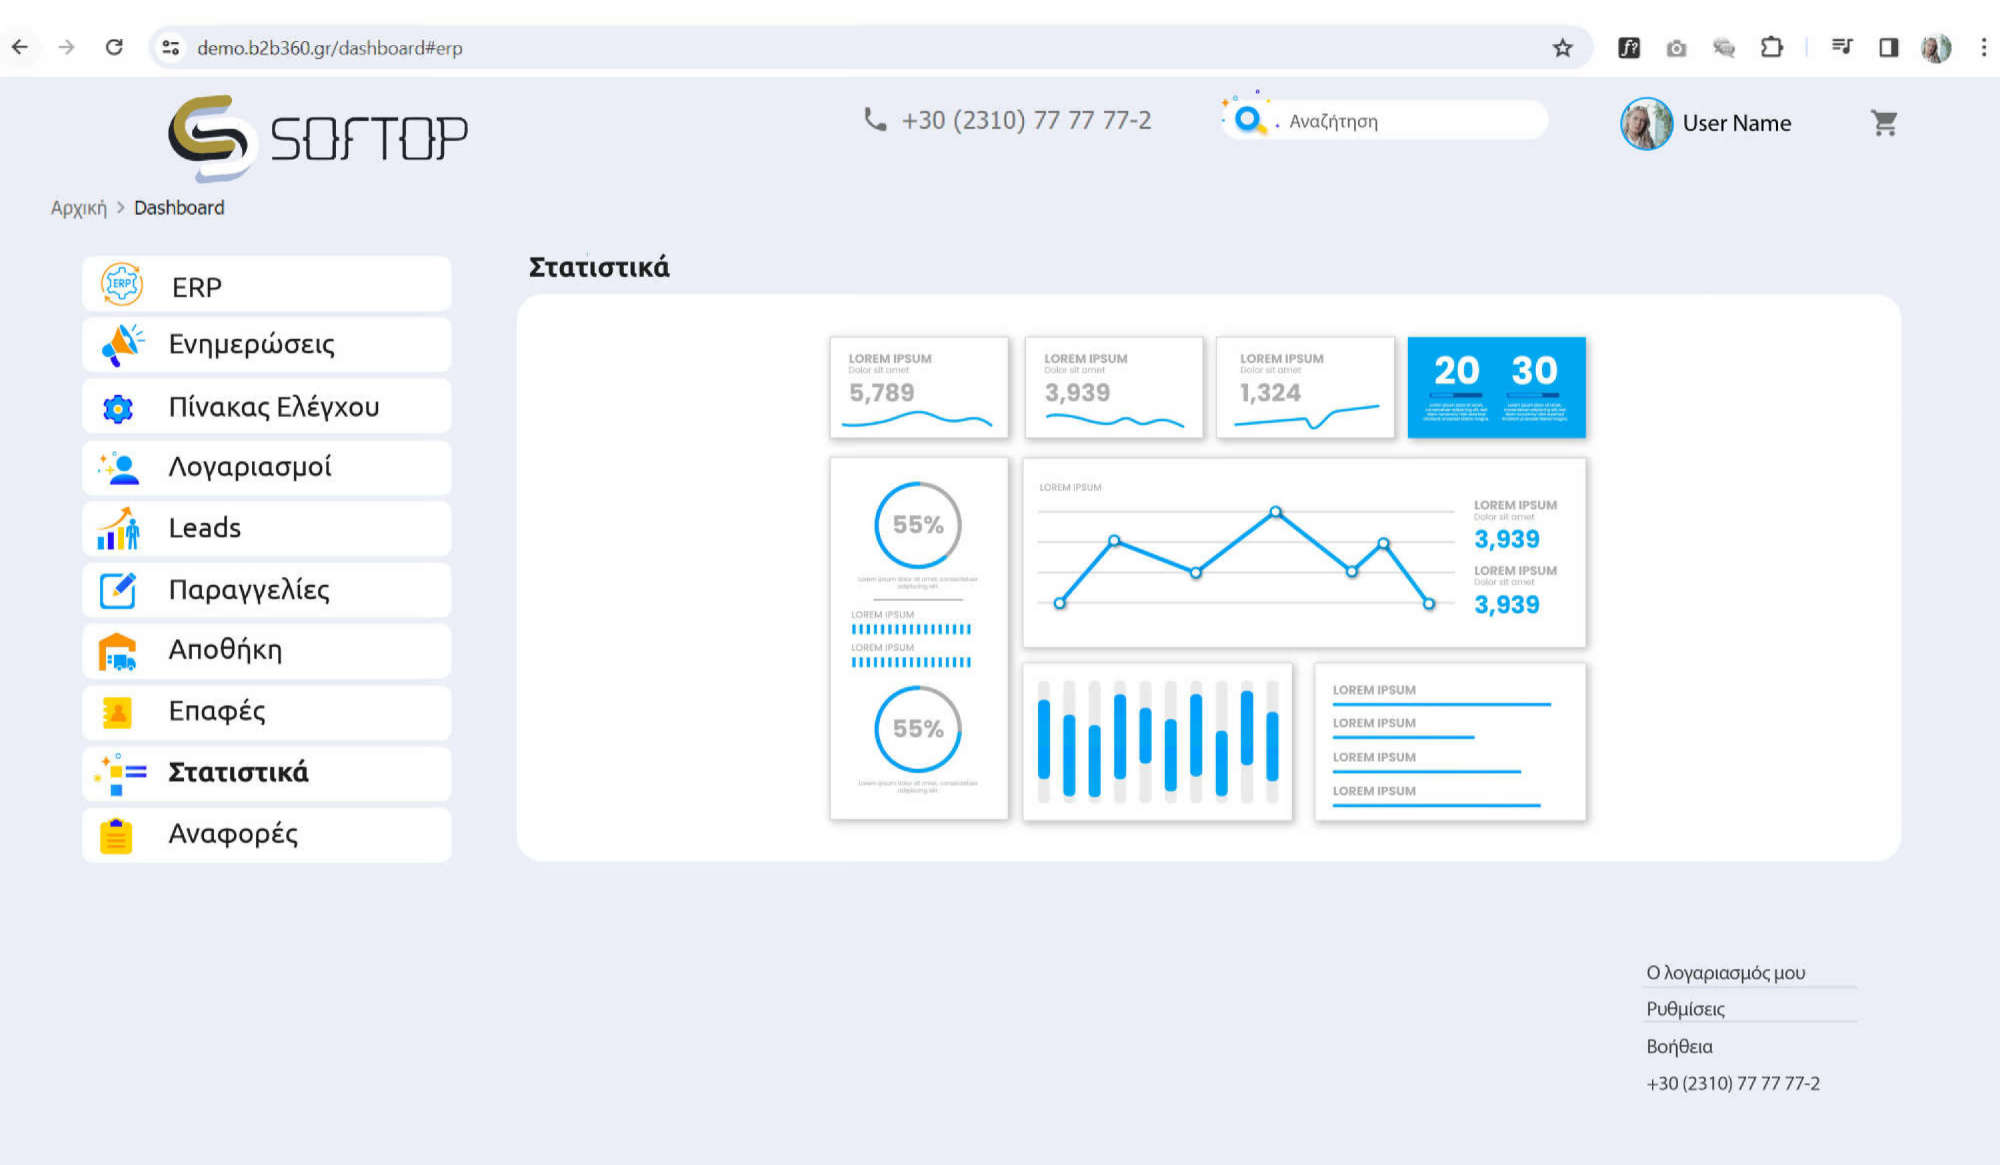The image size is (2000, 1165).
Task: Click the Leads chart icon
Action: [x=118, y=528]
